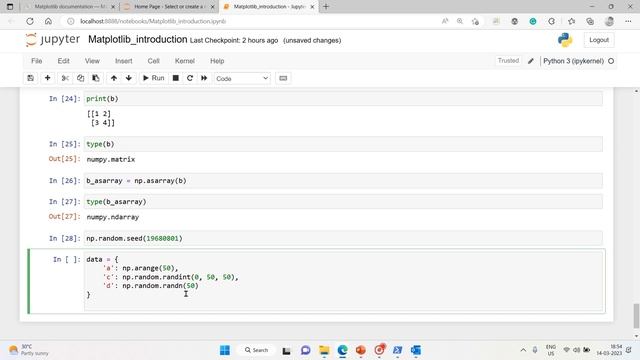Viewport: 640px width, 360px height.
Task: Open browser collections icon
Action: [x=590, y=21]
